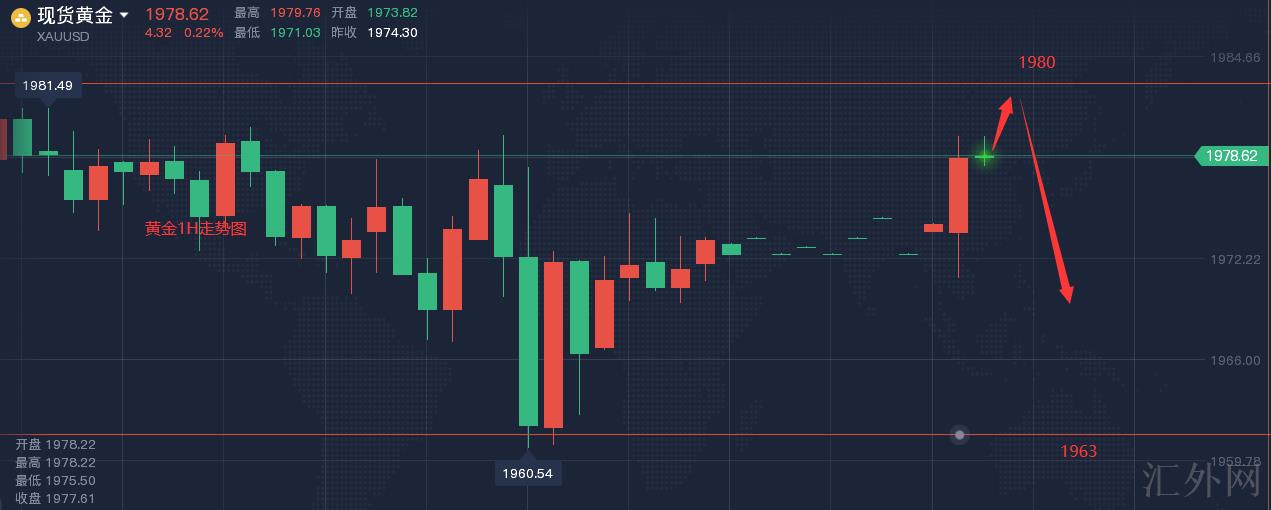
Task: Click the 最高 1979.76 value
Action: [x=295, y=13]
